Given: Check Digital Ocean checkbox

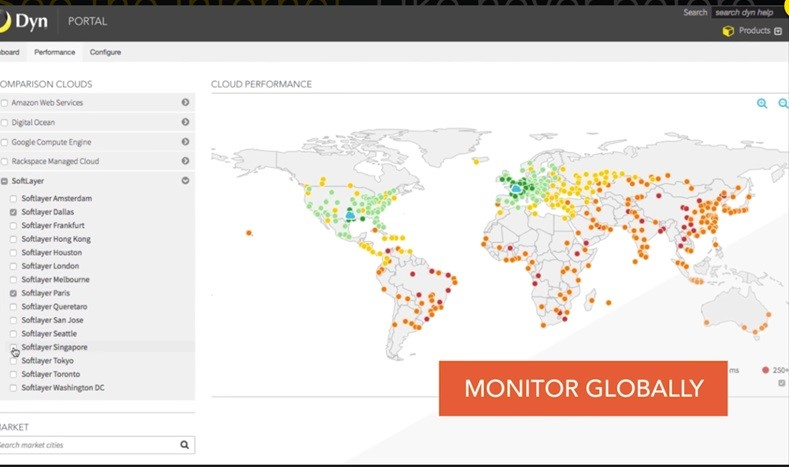Looking at the screenshot, I should tap(5, 123).
